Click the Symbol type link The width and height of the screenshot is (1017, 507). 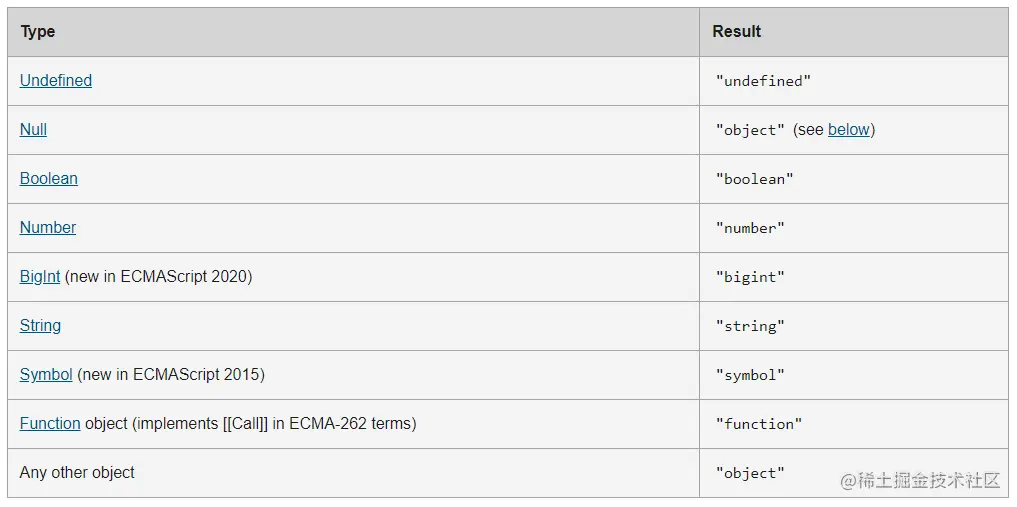[46, 374]
